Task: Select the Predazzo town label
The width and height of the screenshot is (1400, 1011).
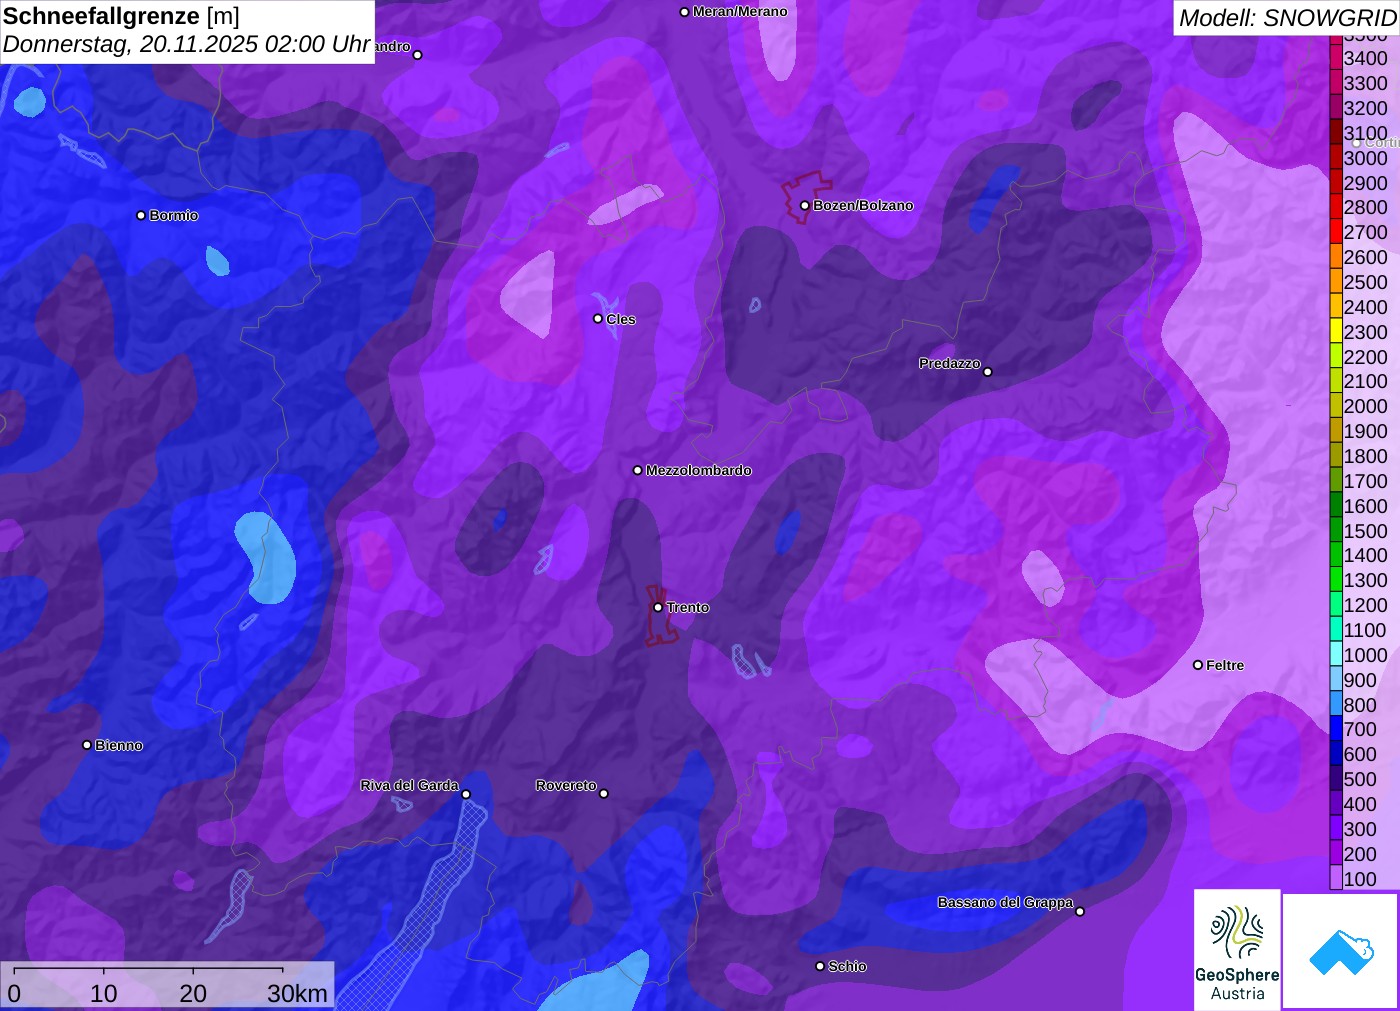Action: coord(950,363)
